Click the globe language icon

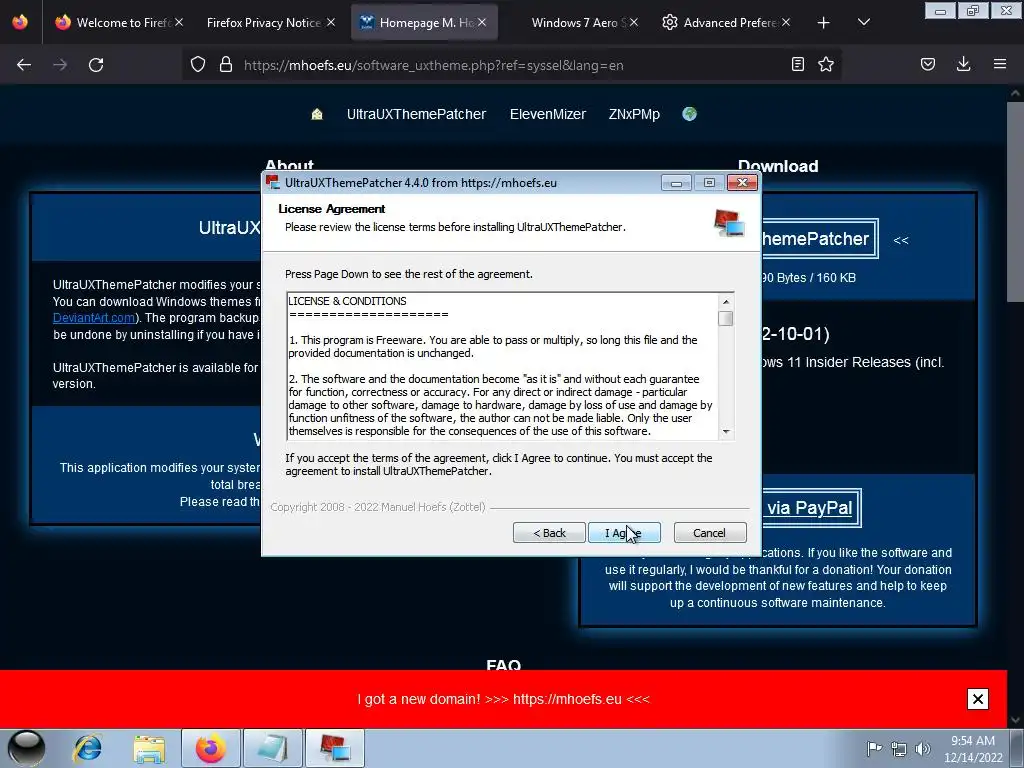tap(690, 114)
